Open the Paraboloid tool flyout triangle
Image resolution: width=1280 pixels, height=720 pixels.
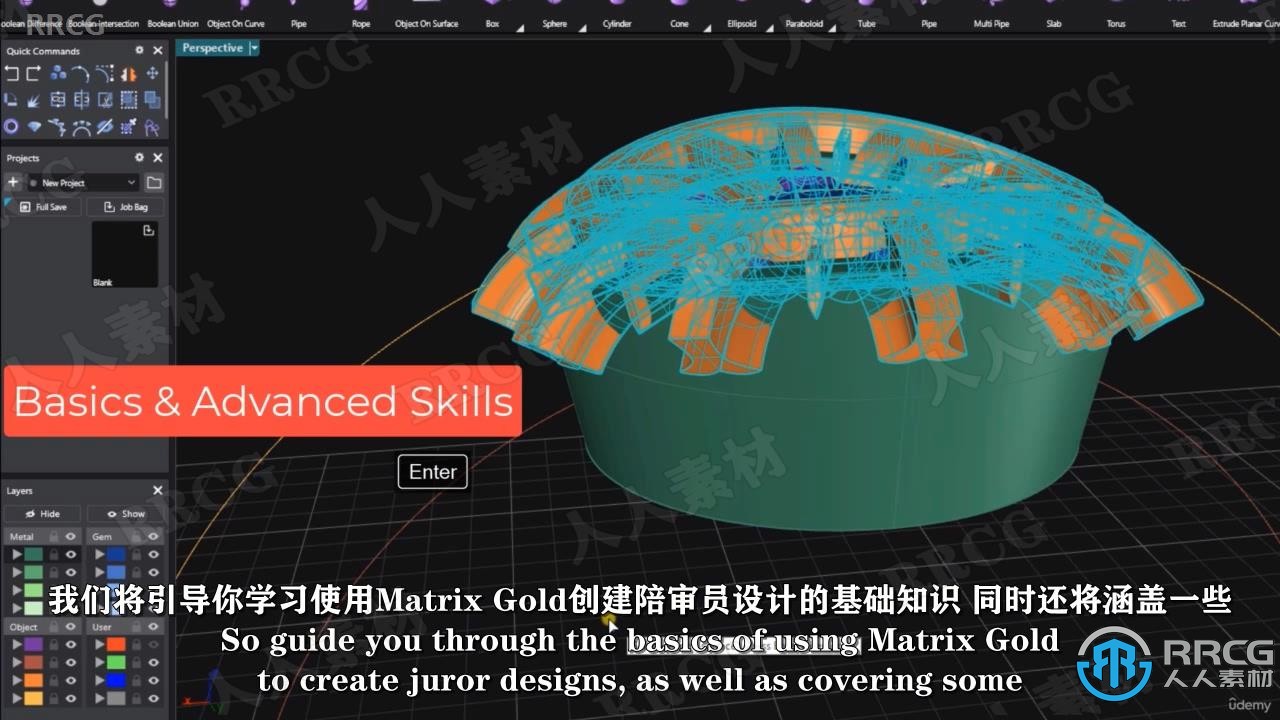click(x=830, y=28)
